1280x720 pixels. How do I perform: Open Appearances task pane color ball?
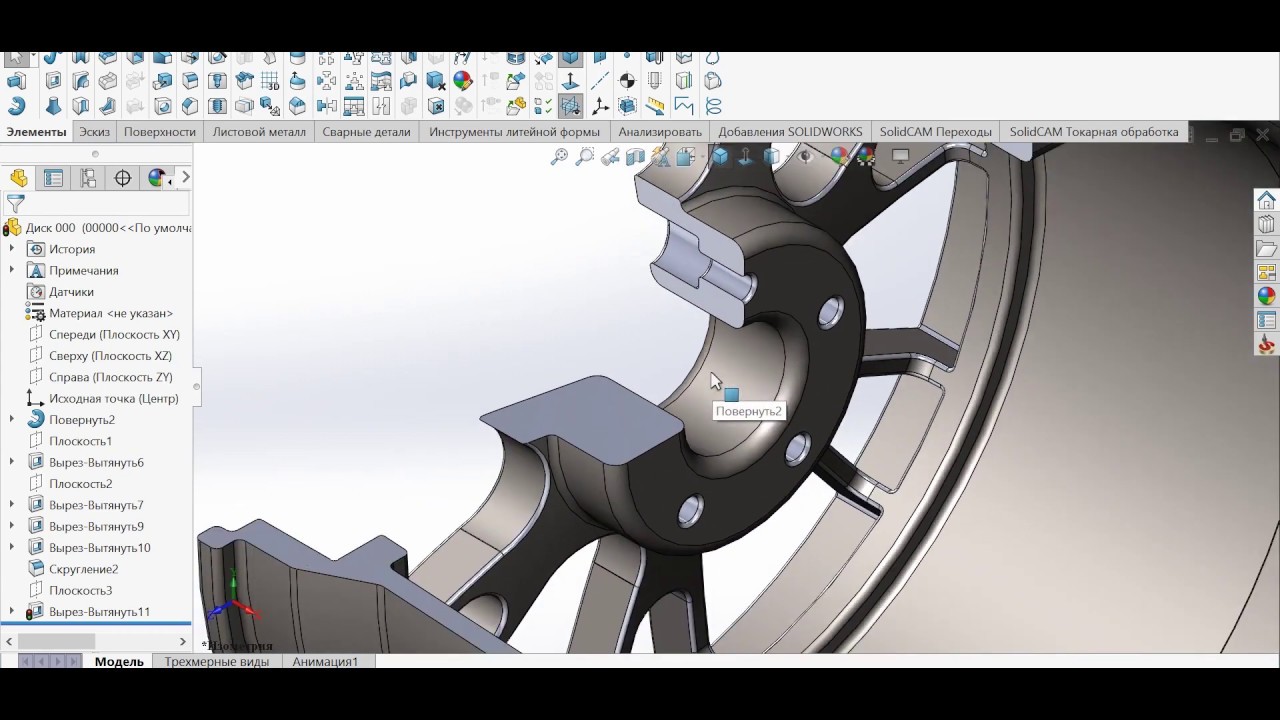click(x=1266, y=296)
